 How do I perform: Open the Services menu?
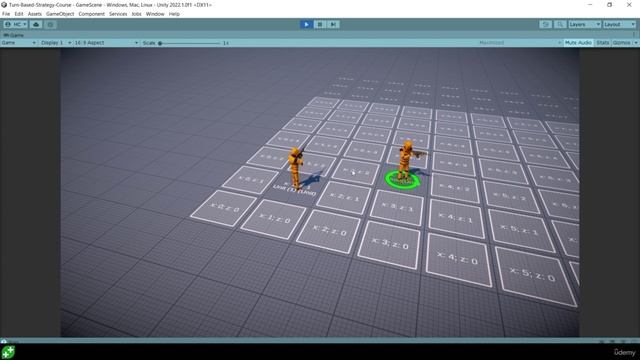118,14
